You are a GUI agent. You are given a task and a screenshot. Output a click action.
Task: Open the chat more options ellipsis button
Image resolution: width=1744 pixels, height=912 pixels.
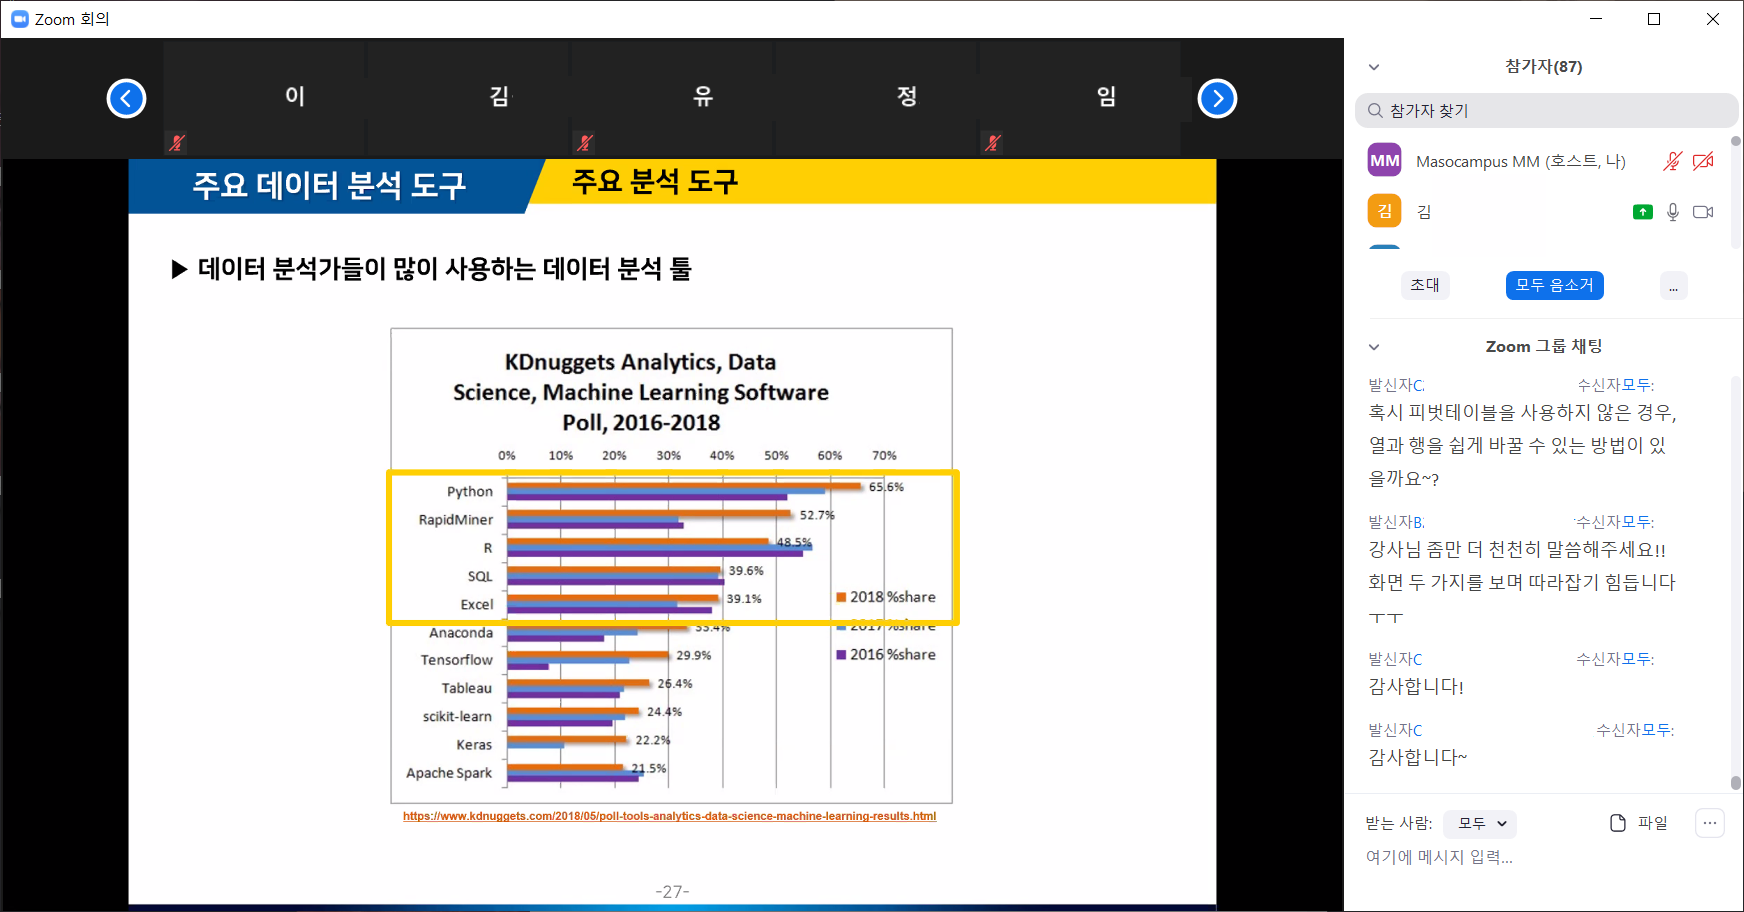[x=1709, y=823]
